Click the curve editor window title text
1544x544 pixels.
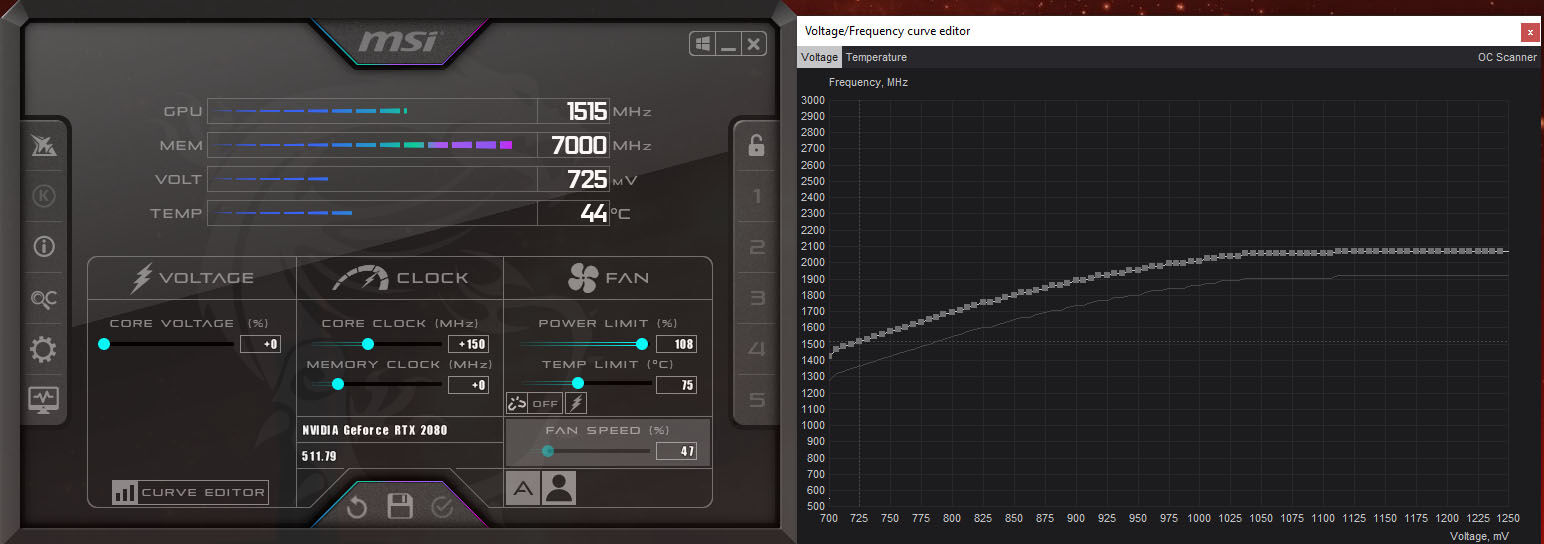[887, 31]
